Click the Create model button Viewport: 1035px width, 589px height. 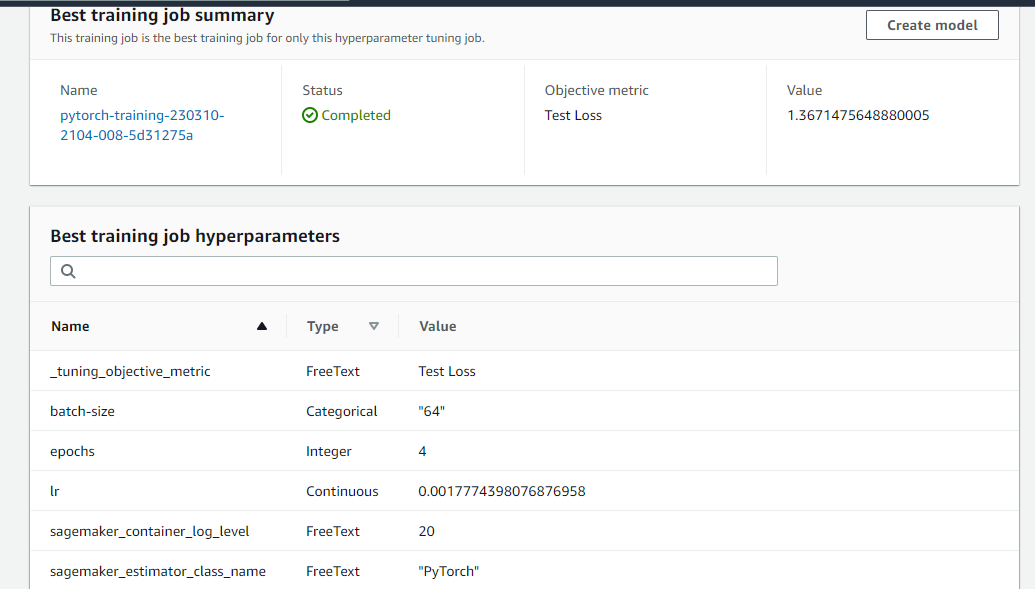[x=931, y=25]
